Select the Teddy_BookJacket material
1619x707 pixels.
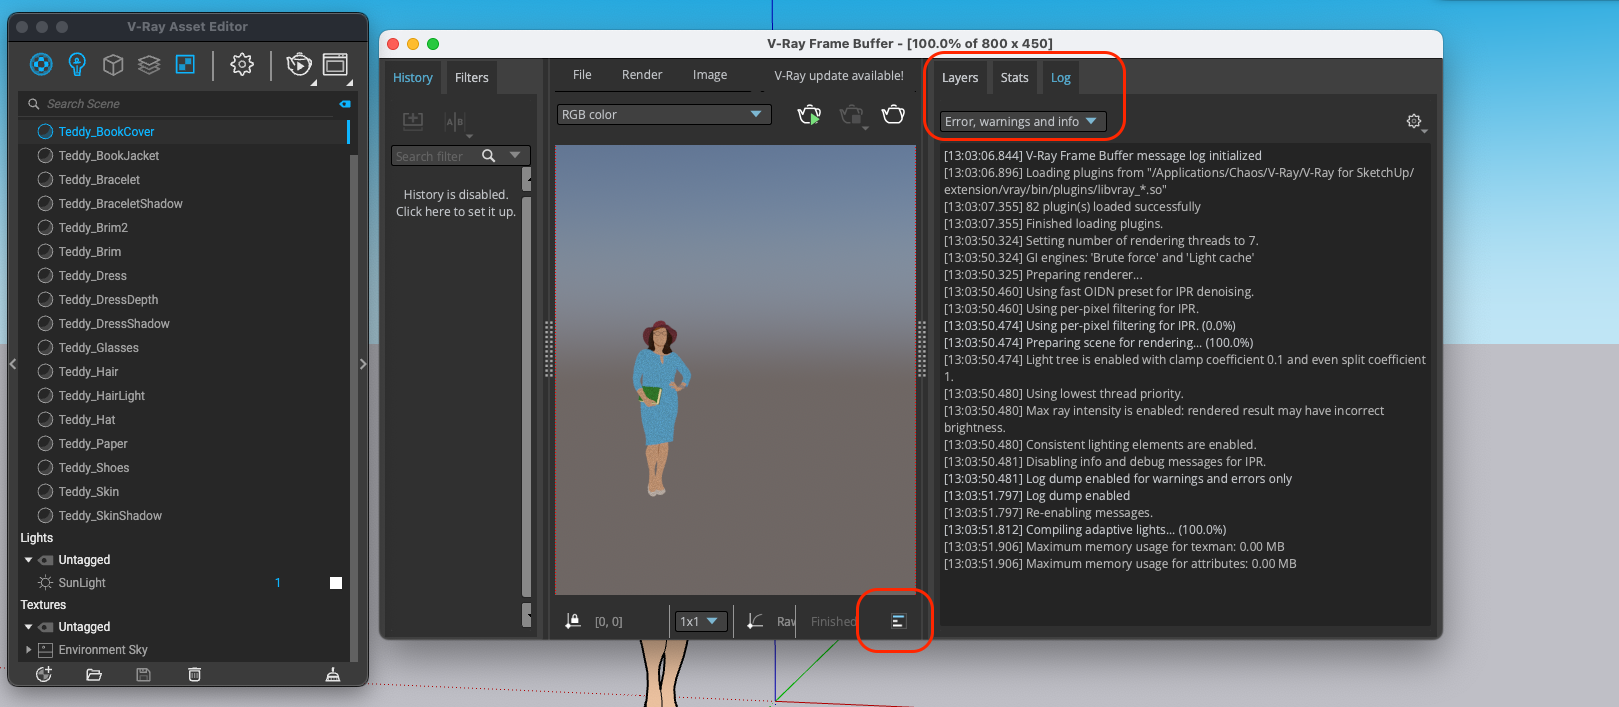click(x=184, y=156)
